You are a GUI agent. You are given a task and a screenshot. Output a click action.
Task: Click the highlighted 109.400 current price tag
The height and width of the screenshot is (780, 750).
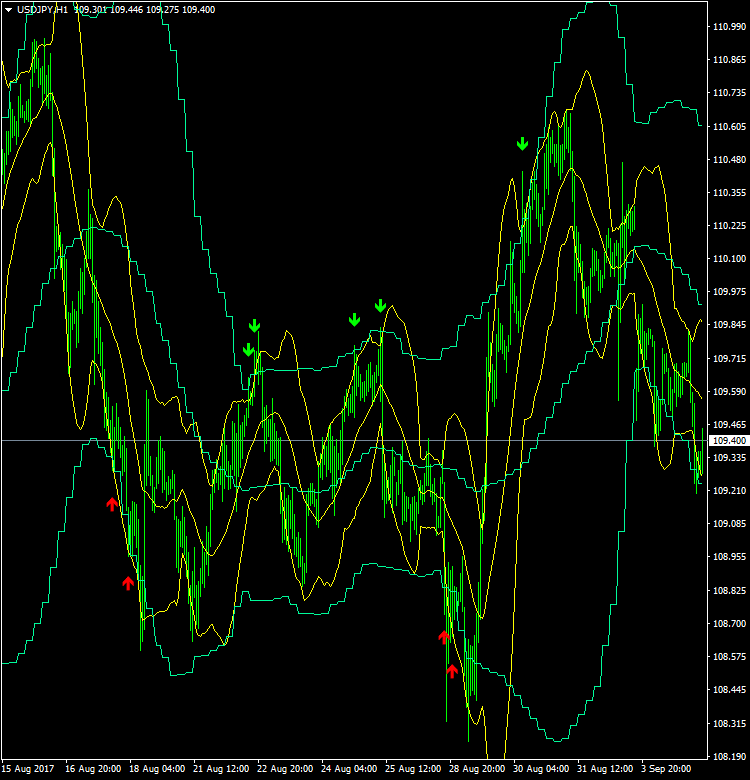(x=729, y=441)
